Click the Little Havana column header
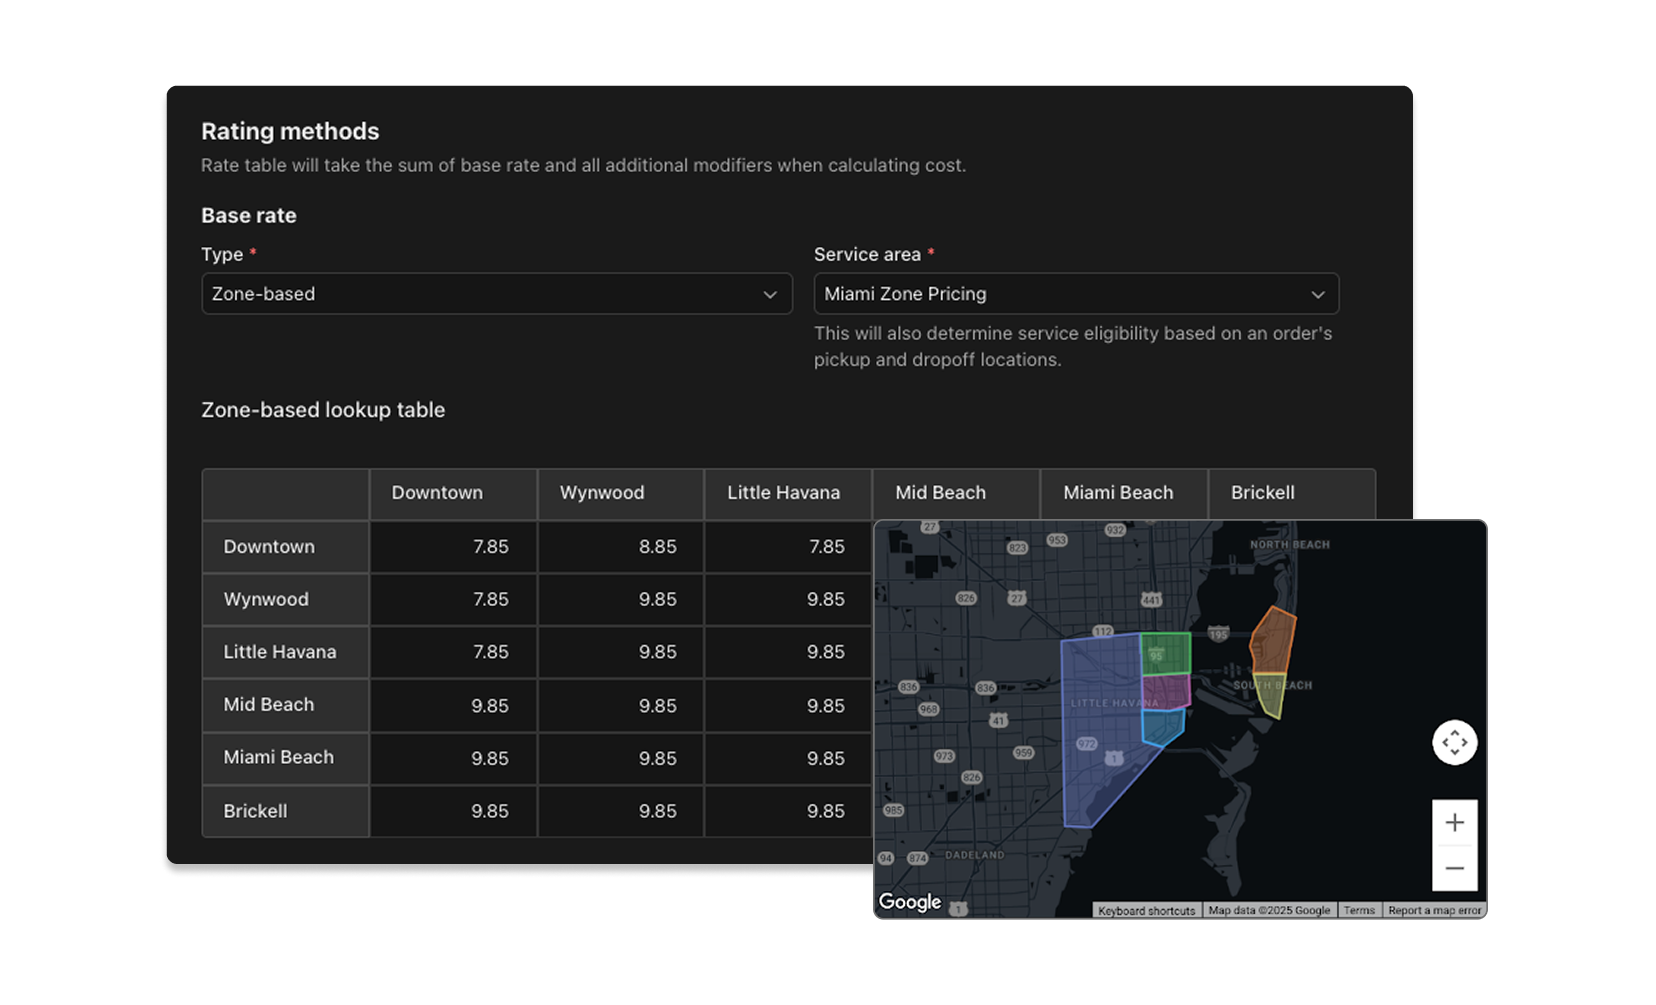 [x=787, y=493]
